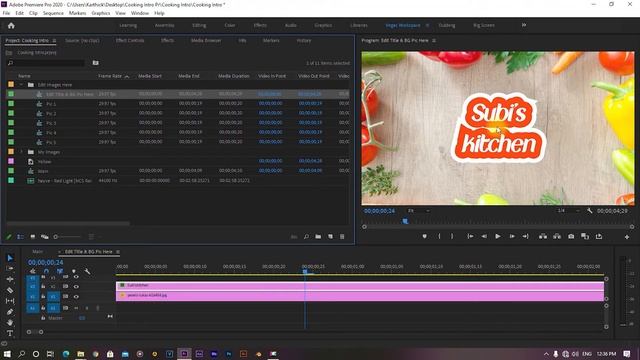Create new search bin from query
The height and width of the screenshot is (360, 640).
[x=96, y=63]
